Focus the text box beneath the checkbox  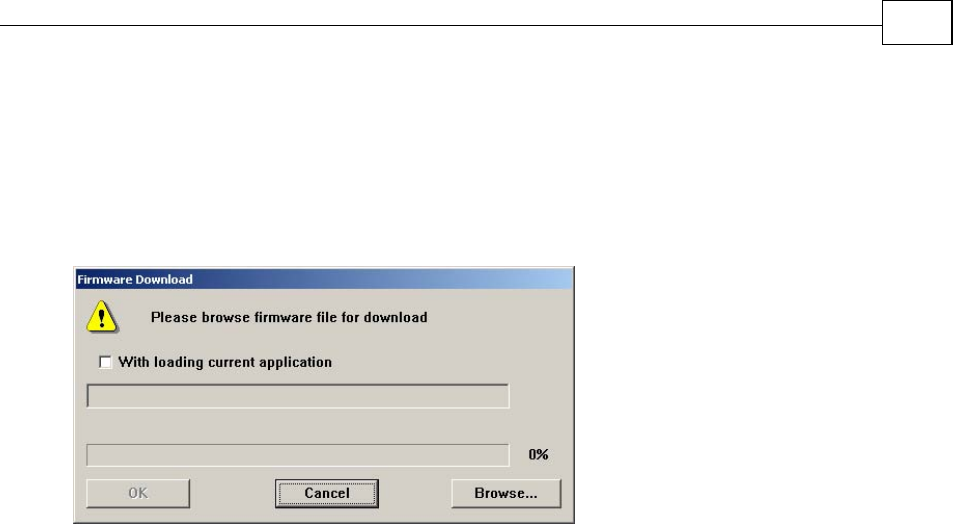point(298,396)
